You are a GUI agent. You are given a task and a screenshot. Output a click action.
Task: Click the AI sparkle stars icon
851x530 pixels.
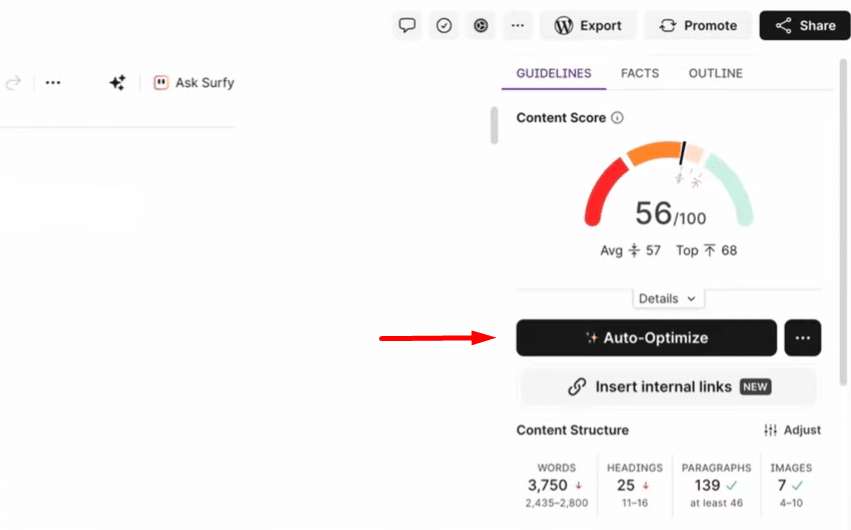click(x=117, y=83)
